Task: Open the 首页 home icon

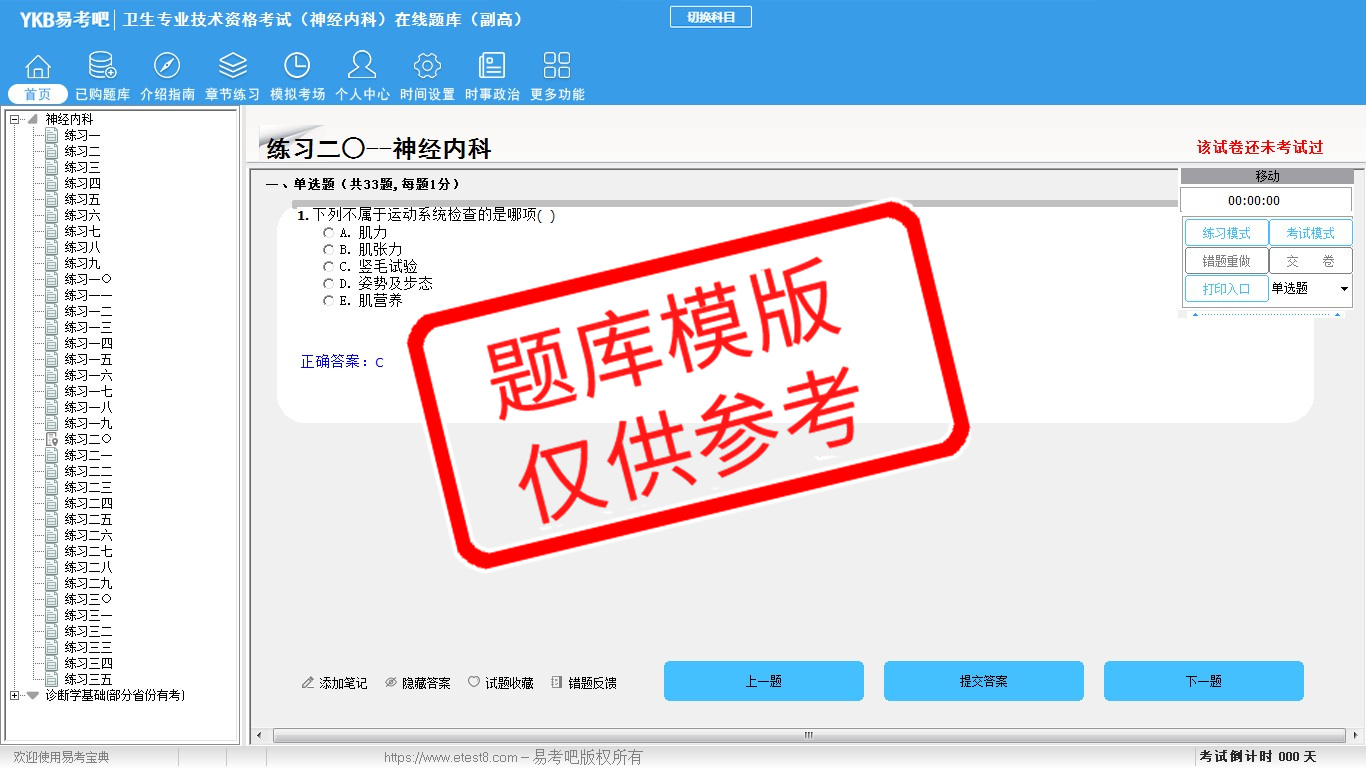Action: (38, 66)
